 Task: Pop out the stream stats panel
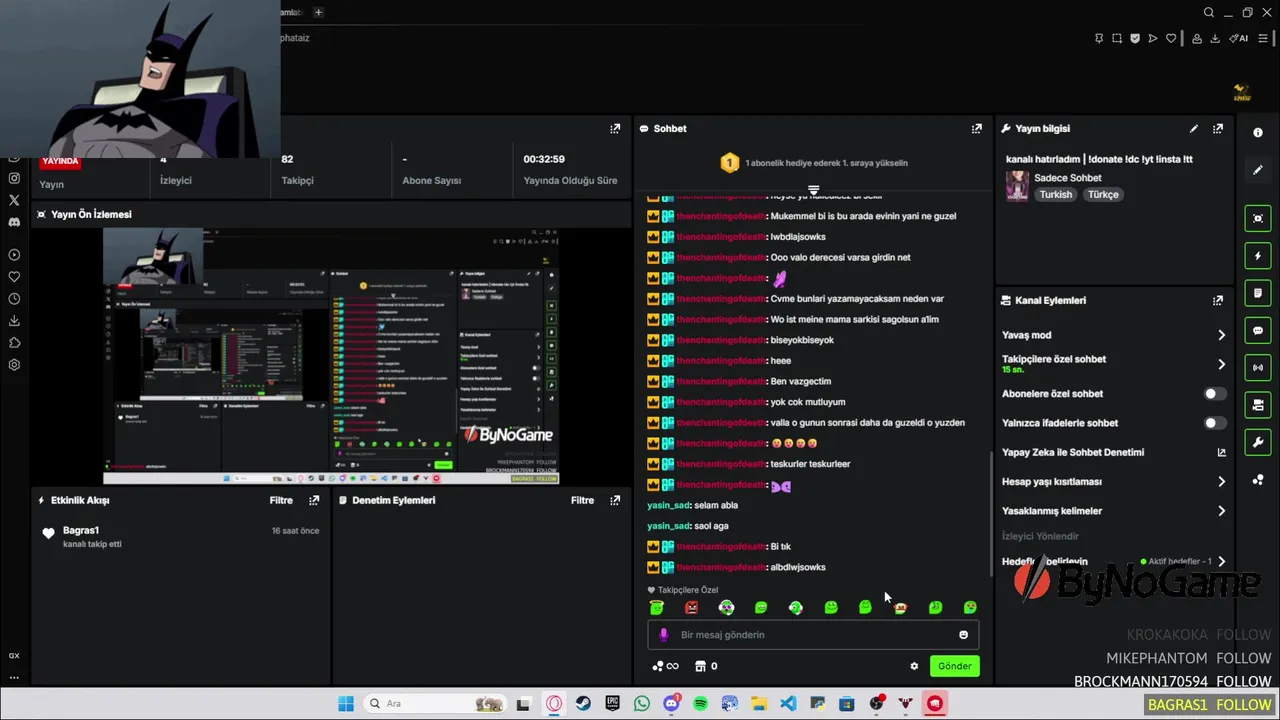click(x=615, y=128)
